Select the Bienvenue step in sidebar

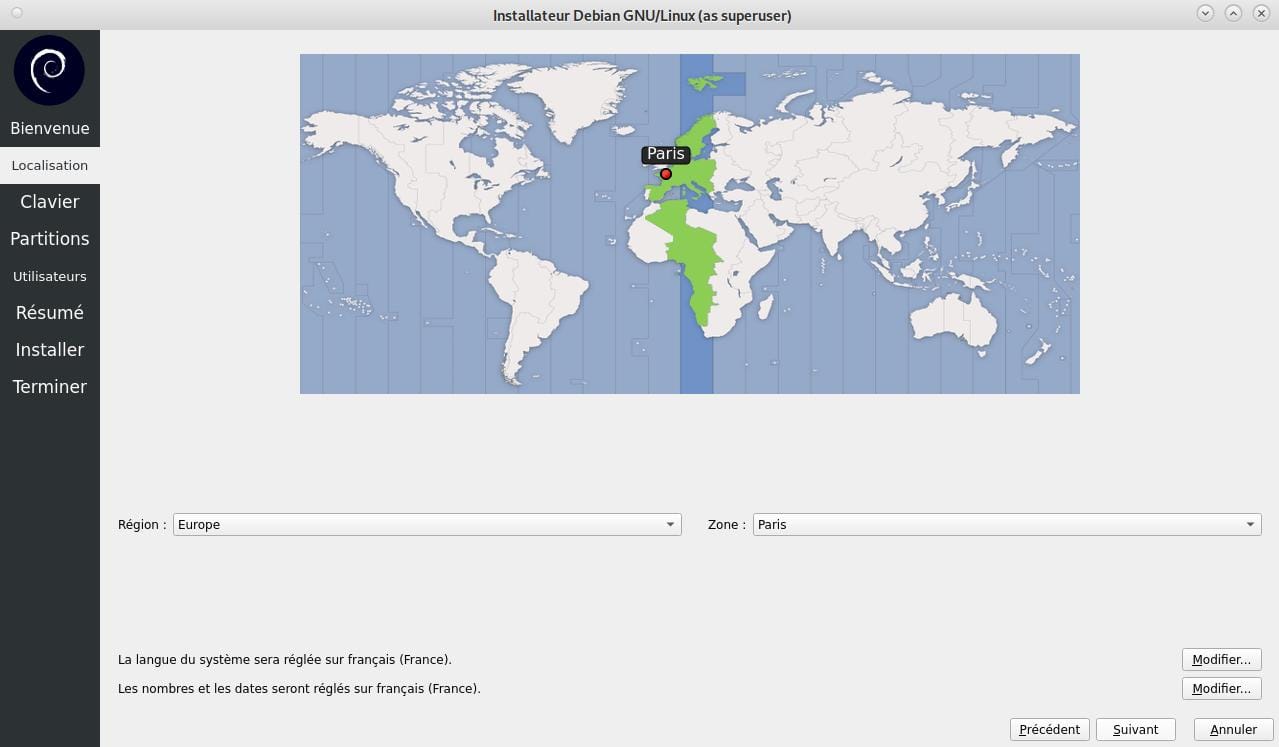click(50, 128)
